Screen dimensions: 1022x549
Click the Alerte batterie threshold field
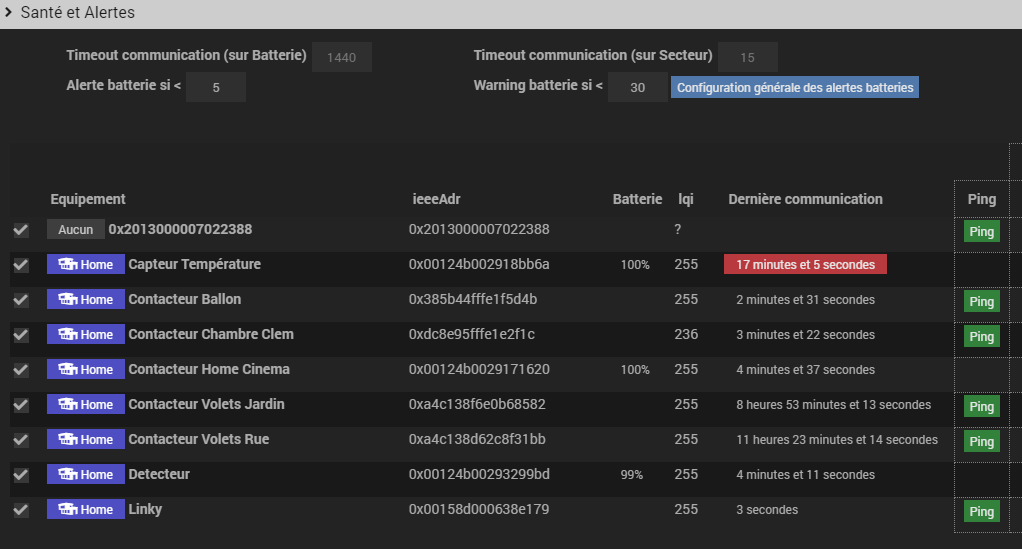tap(215, 88)
